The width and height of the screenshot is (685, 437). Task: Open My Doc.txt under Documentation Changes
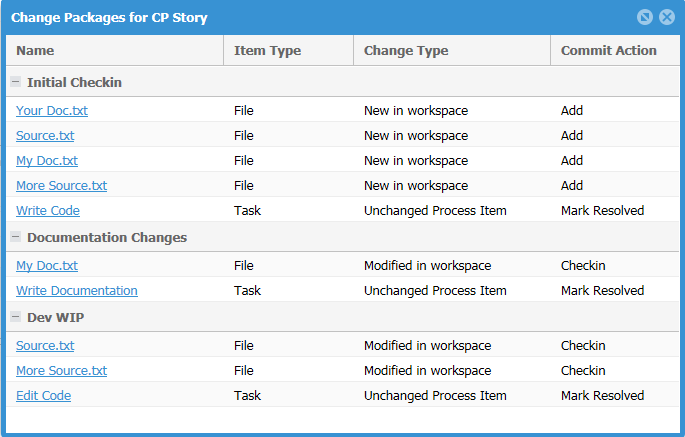pyautogui.click(x=46, y=266)
